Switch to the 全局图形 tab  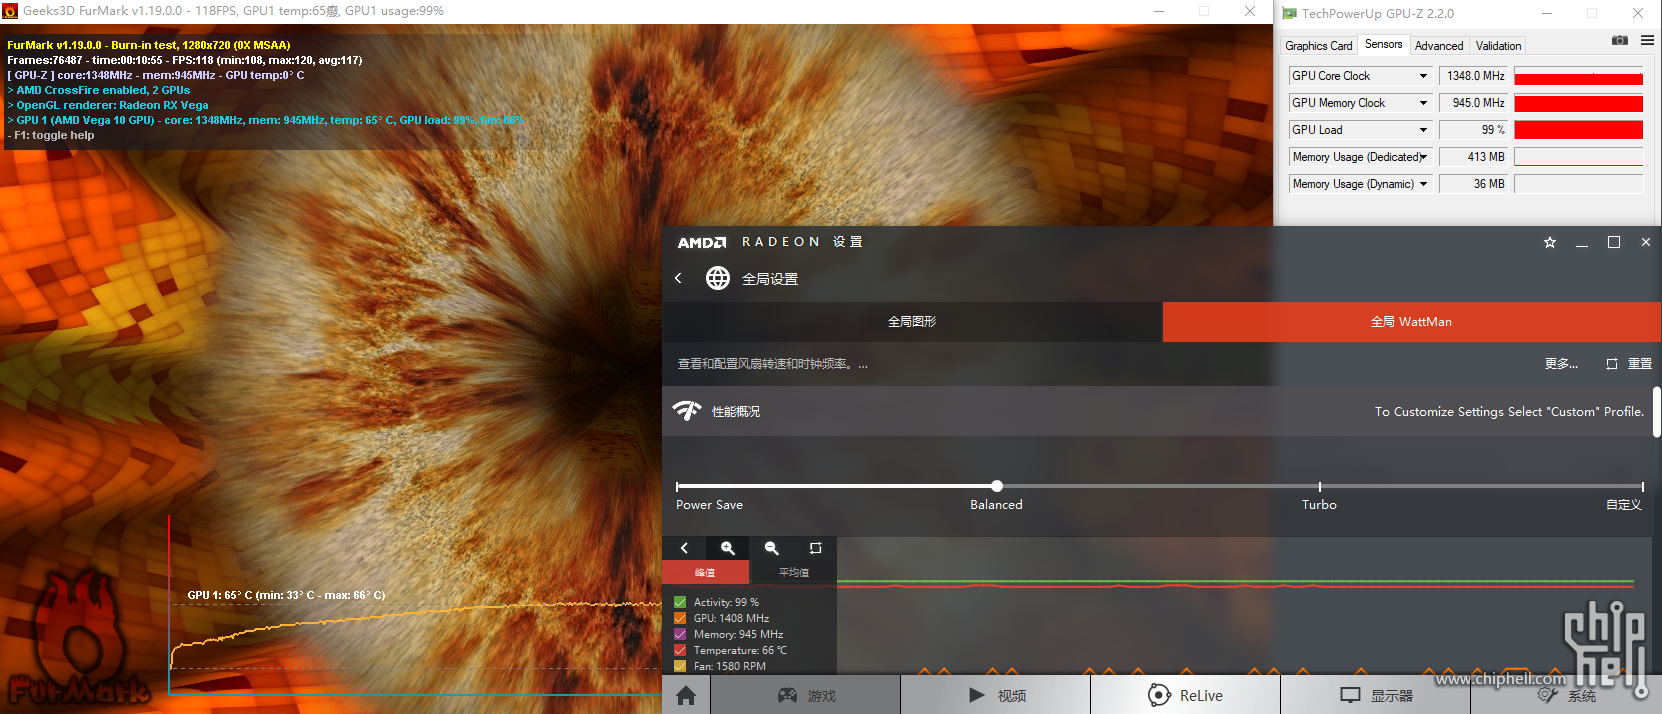click(912, 322)
